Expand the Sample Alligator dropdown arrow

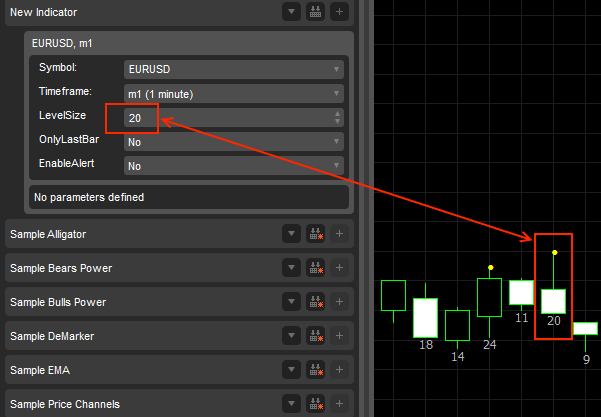tap(291, 234)
